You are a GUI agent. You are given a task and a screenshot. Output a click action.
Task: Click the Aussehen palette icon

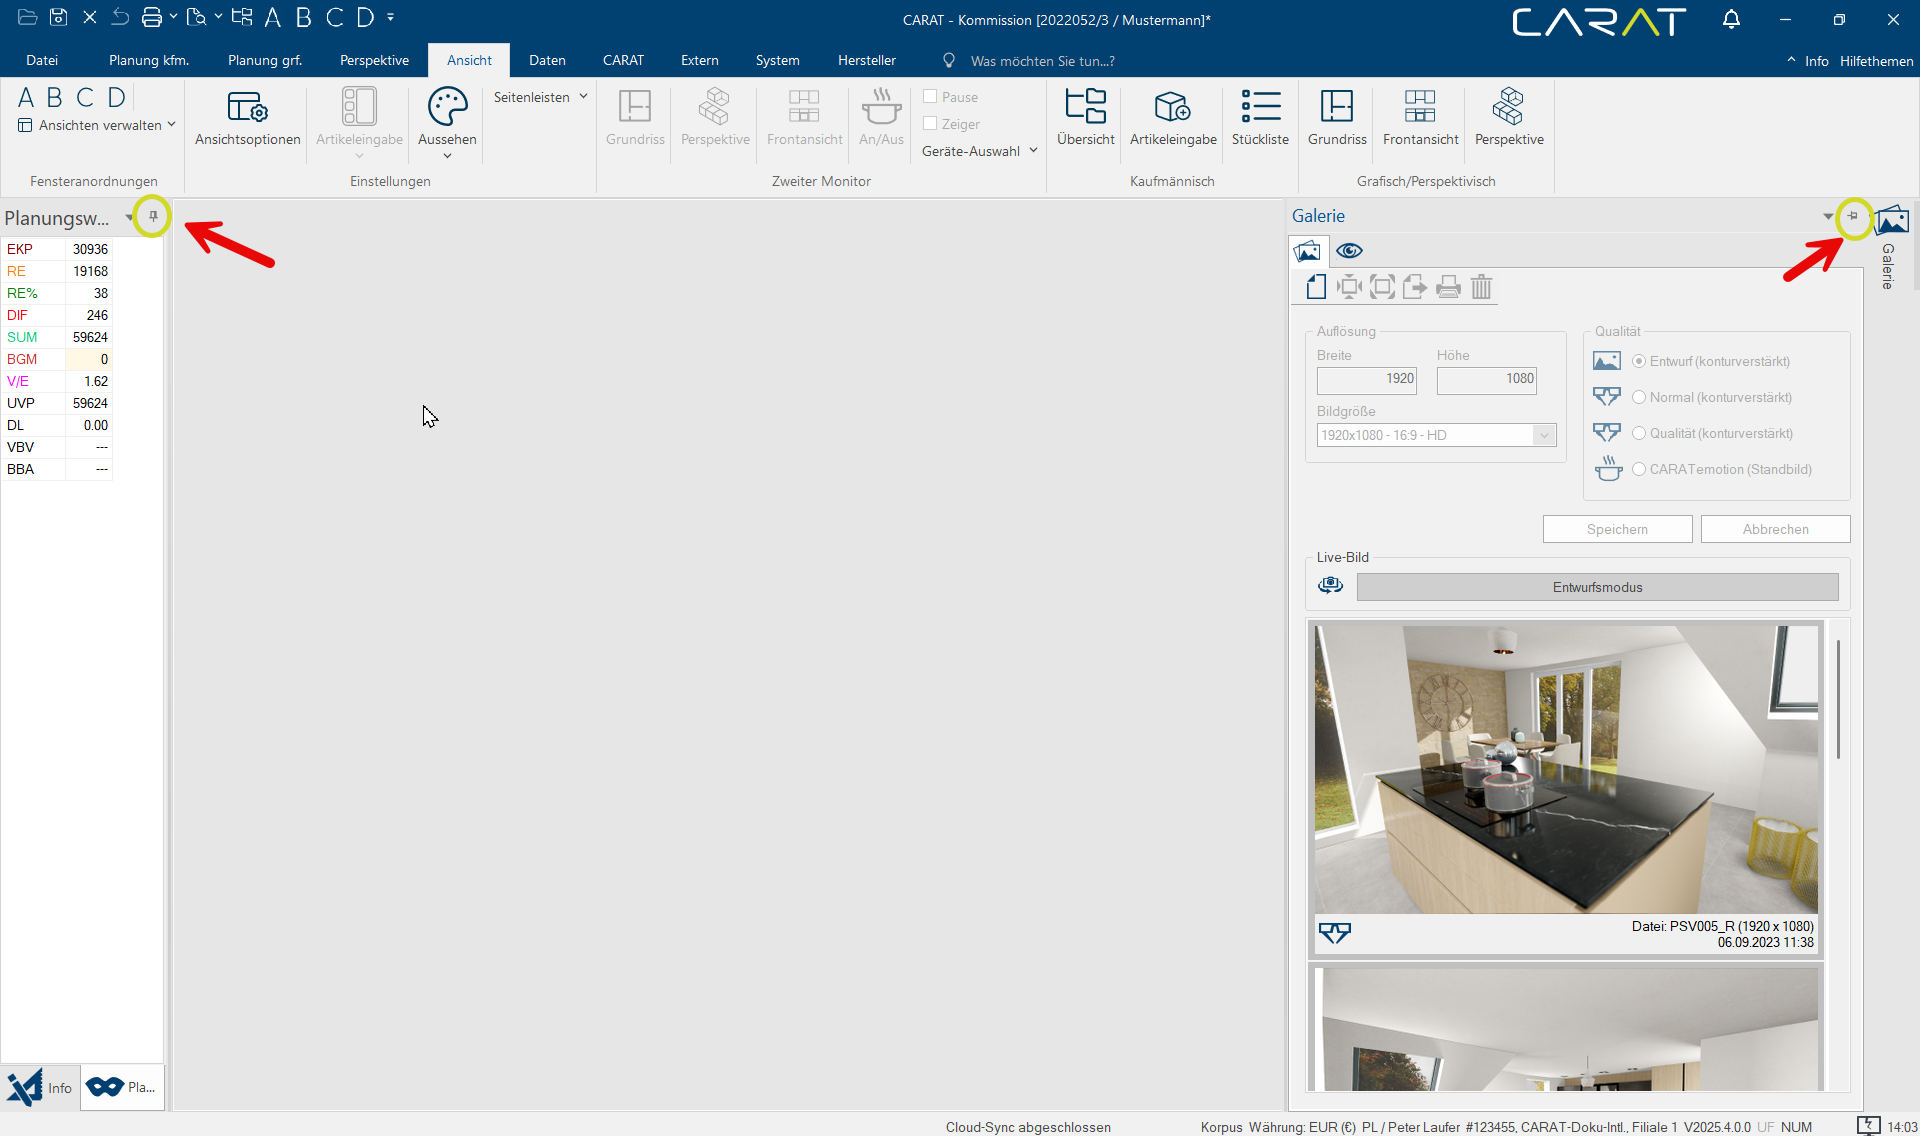447,106
